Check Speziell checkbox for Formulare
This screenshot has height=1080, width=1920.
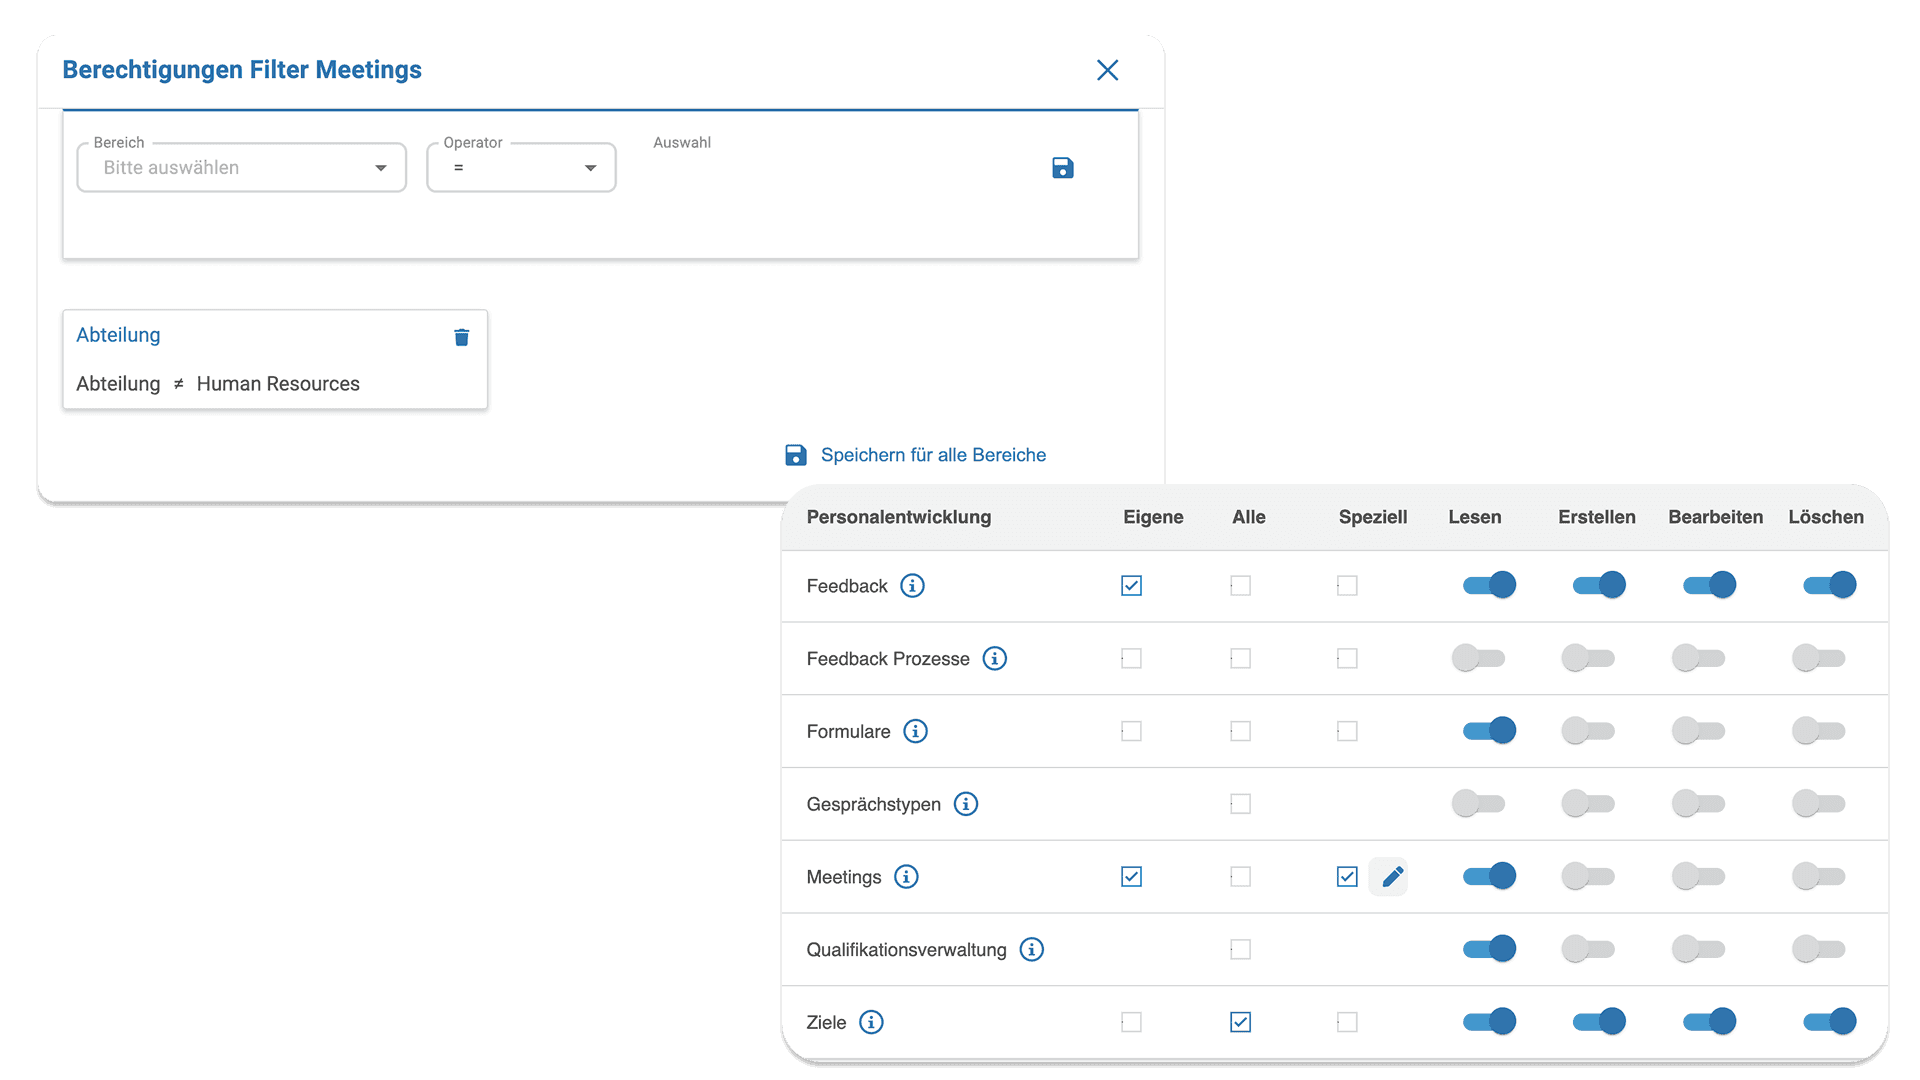(x=1347, y=731)
